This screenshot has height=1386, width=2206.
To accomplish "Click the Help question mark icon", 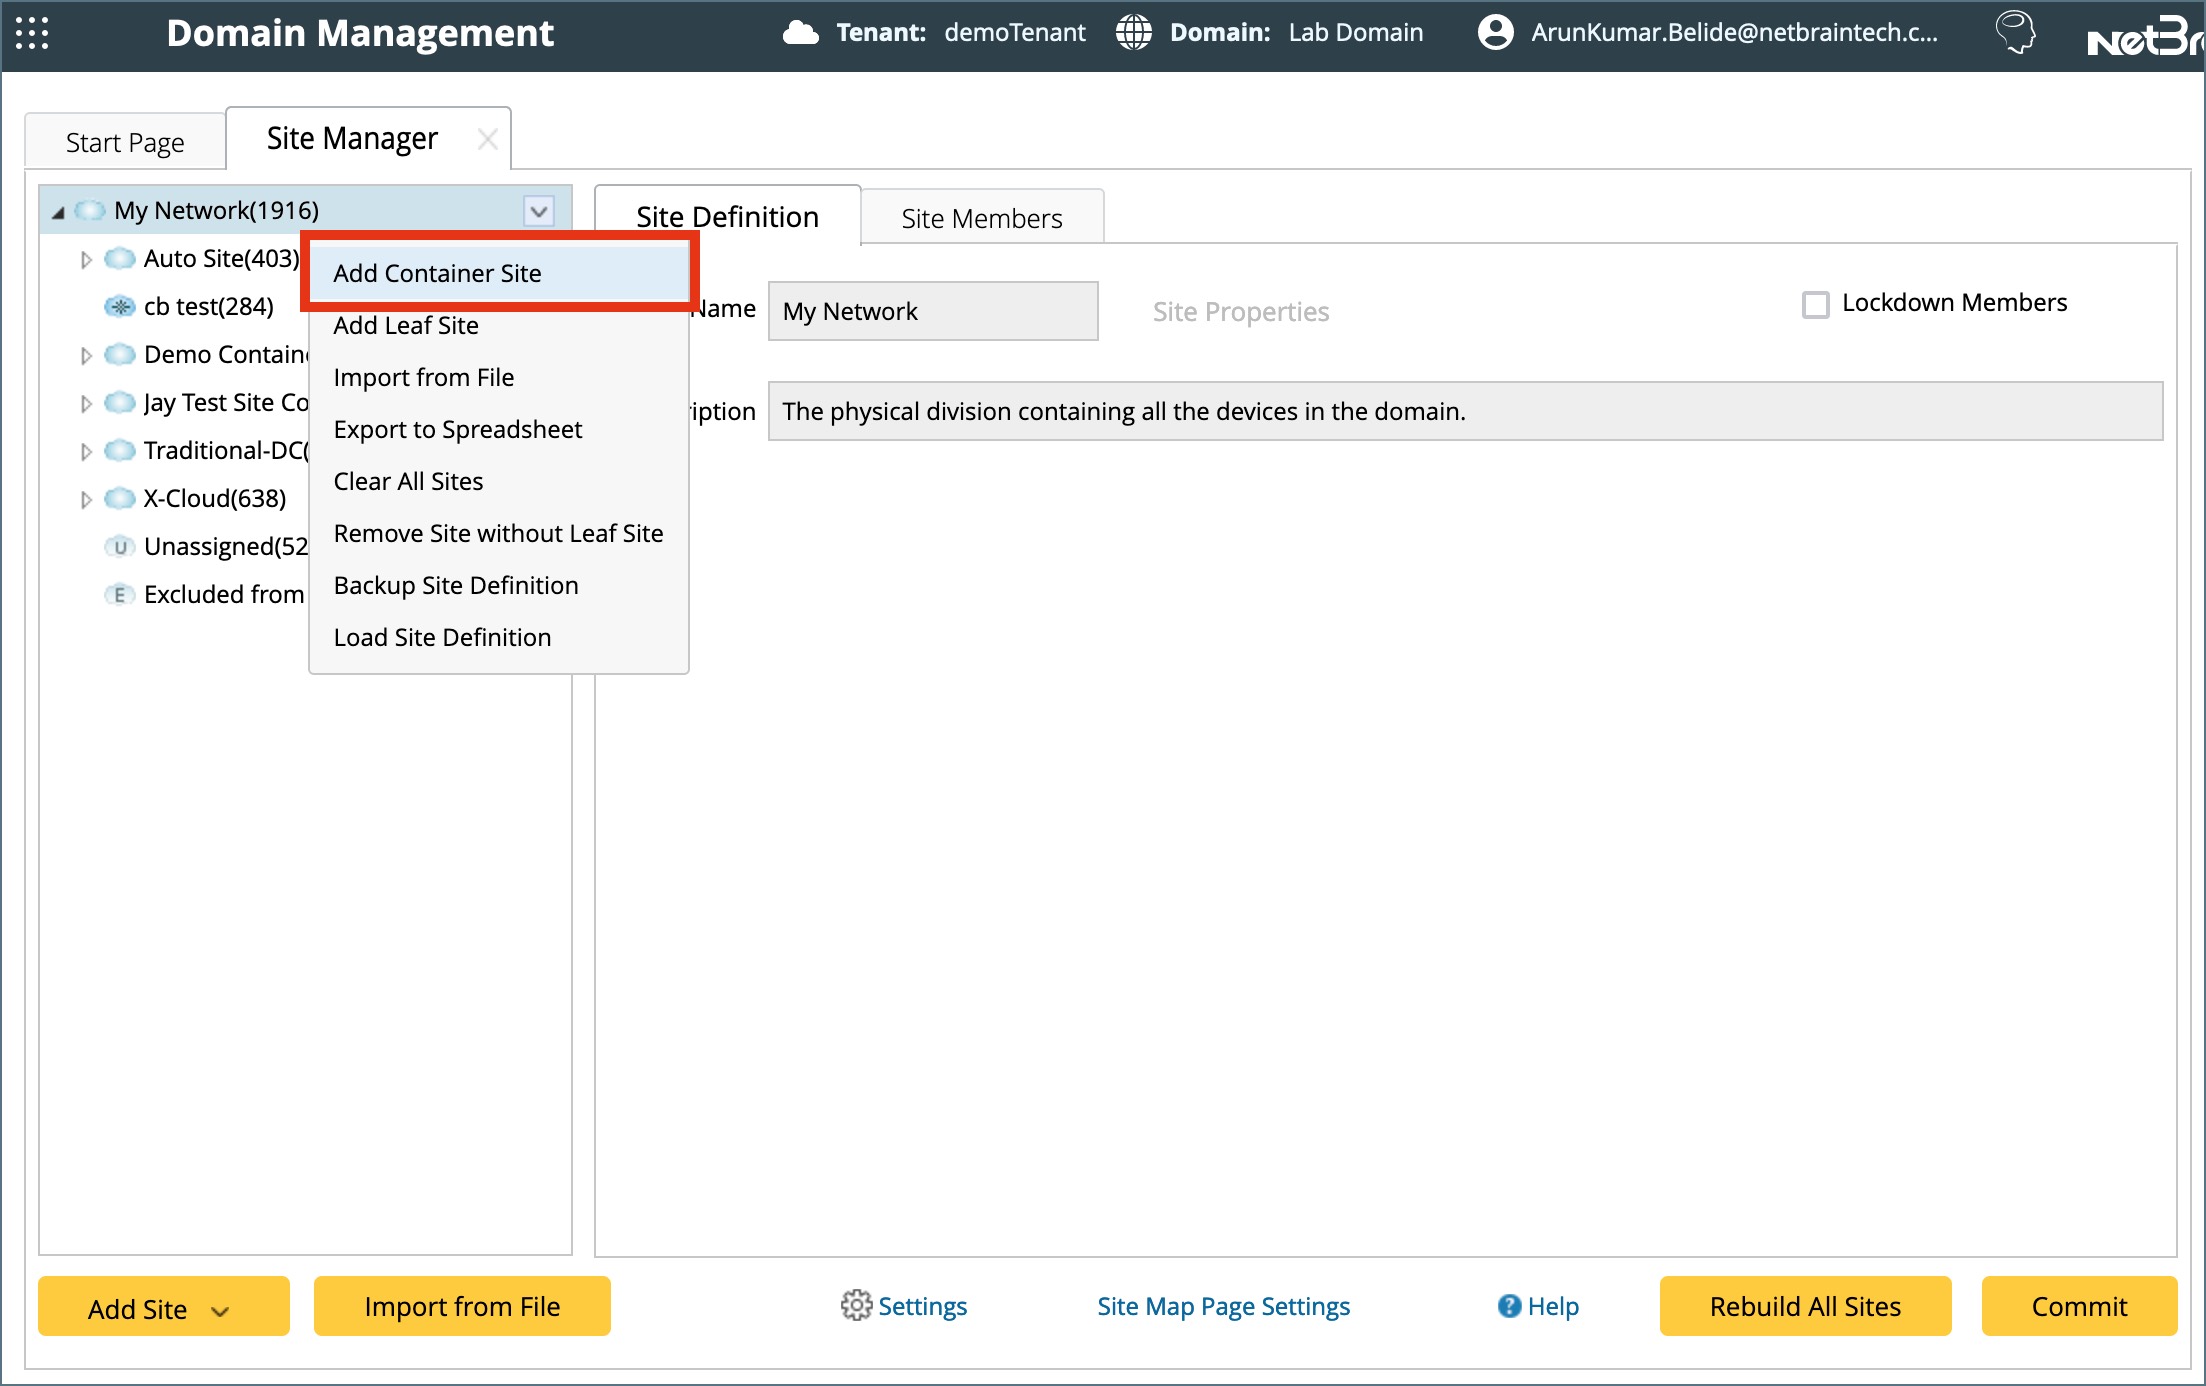I will click(x=1509, y=1306).
